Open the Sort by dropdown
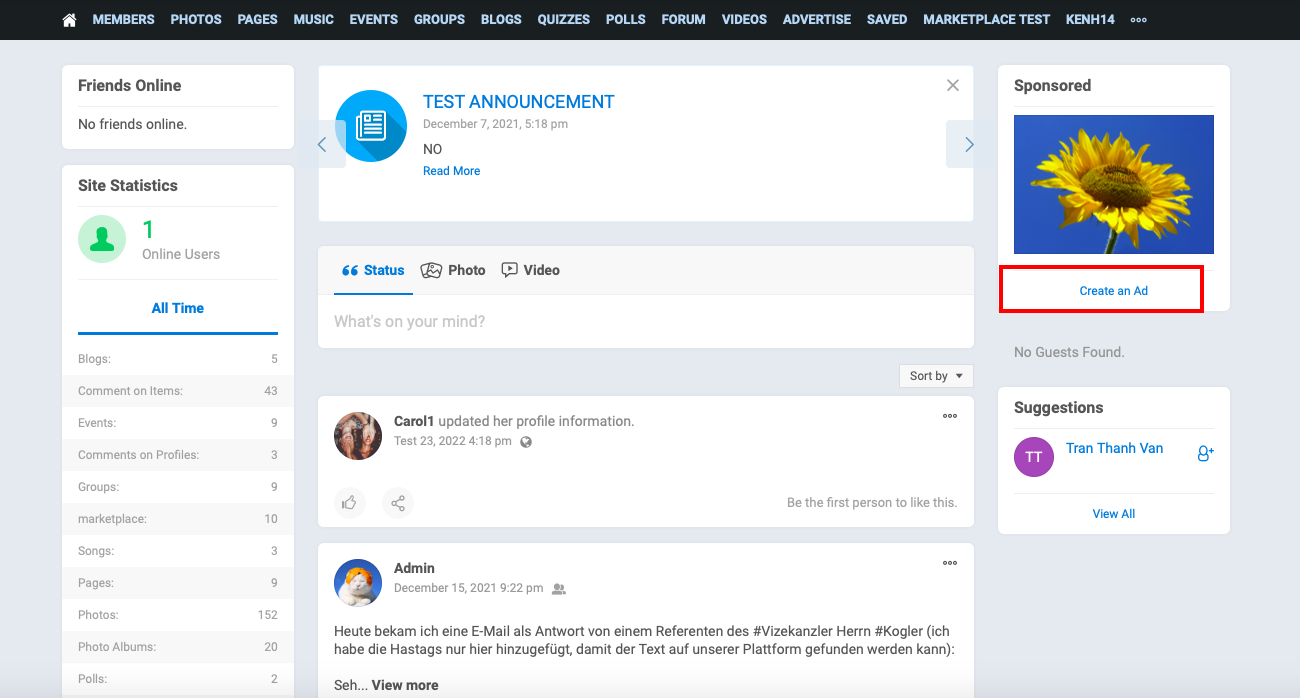This screenshot has height=698, width=1300. [x=936, y=376]
